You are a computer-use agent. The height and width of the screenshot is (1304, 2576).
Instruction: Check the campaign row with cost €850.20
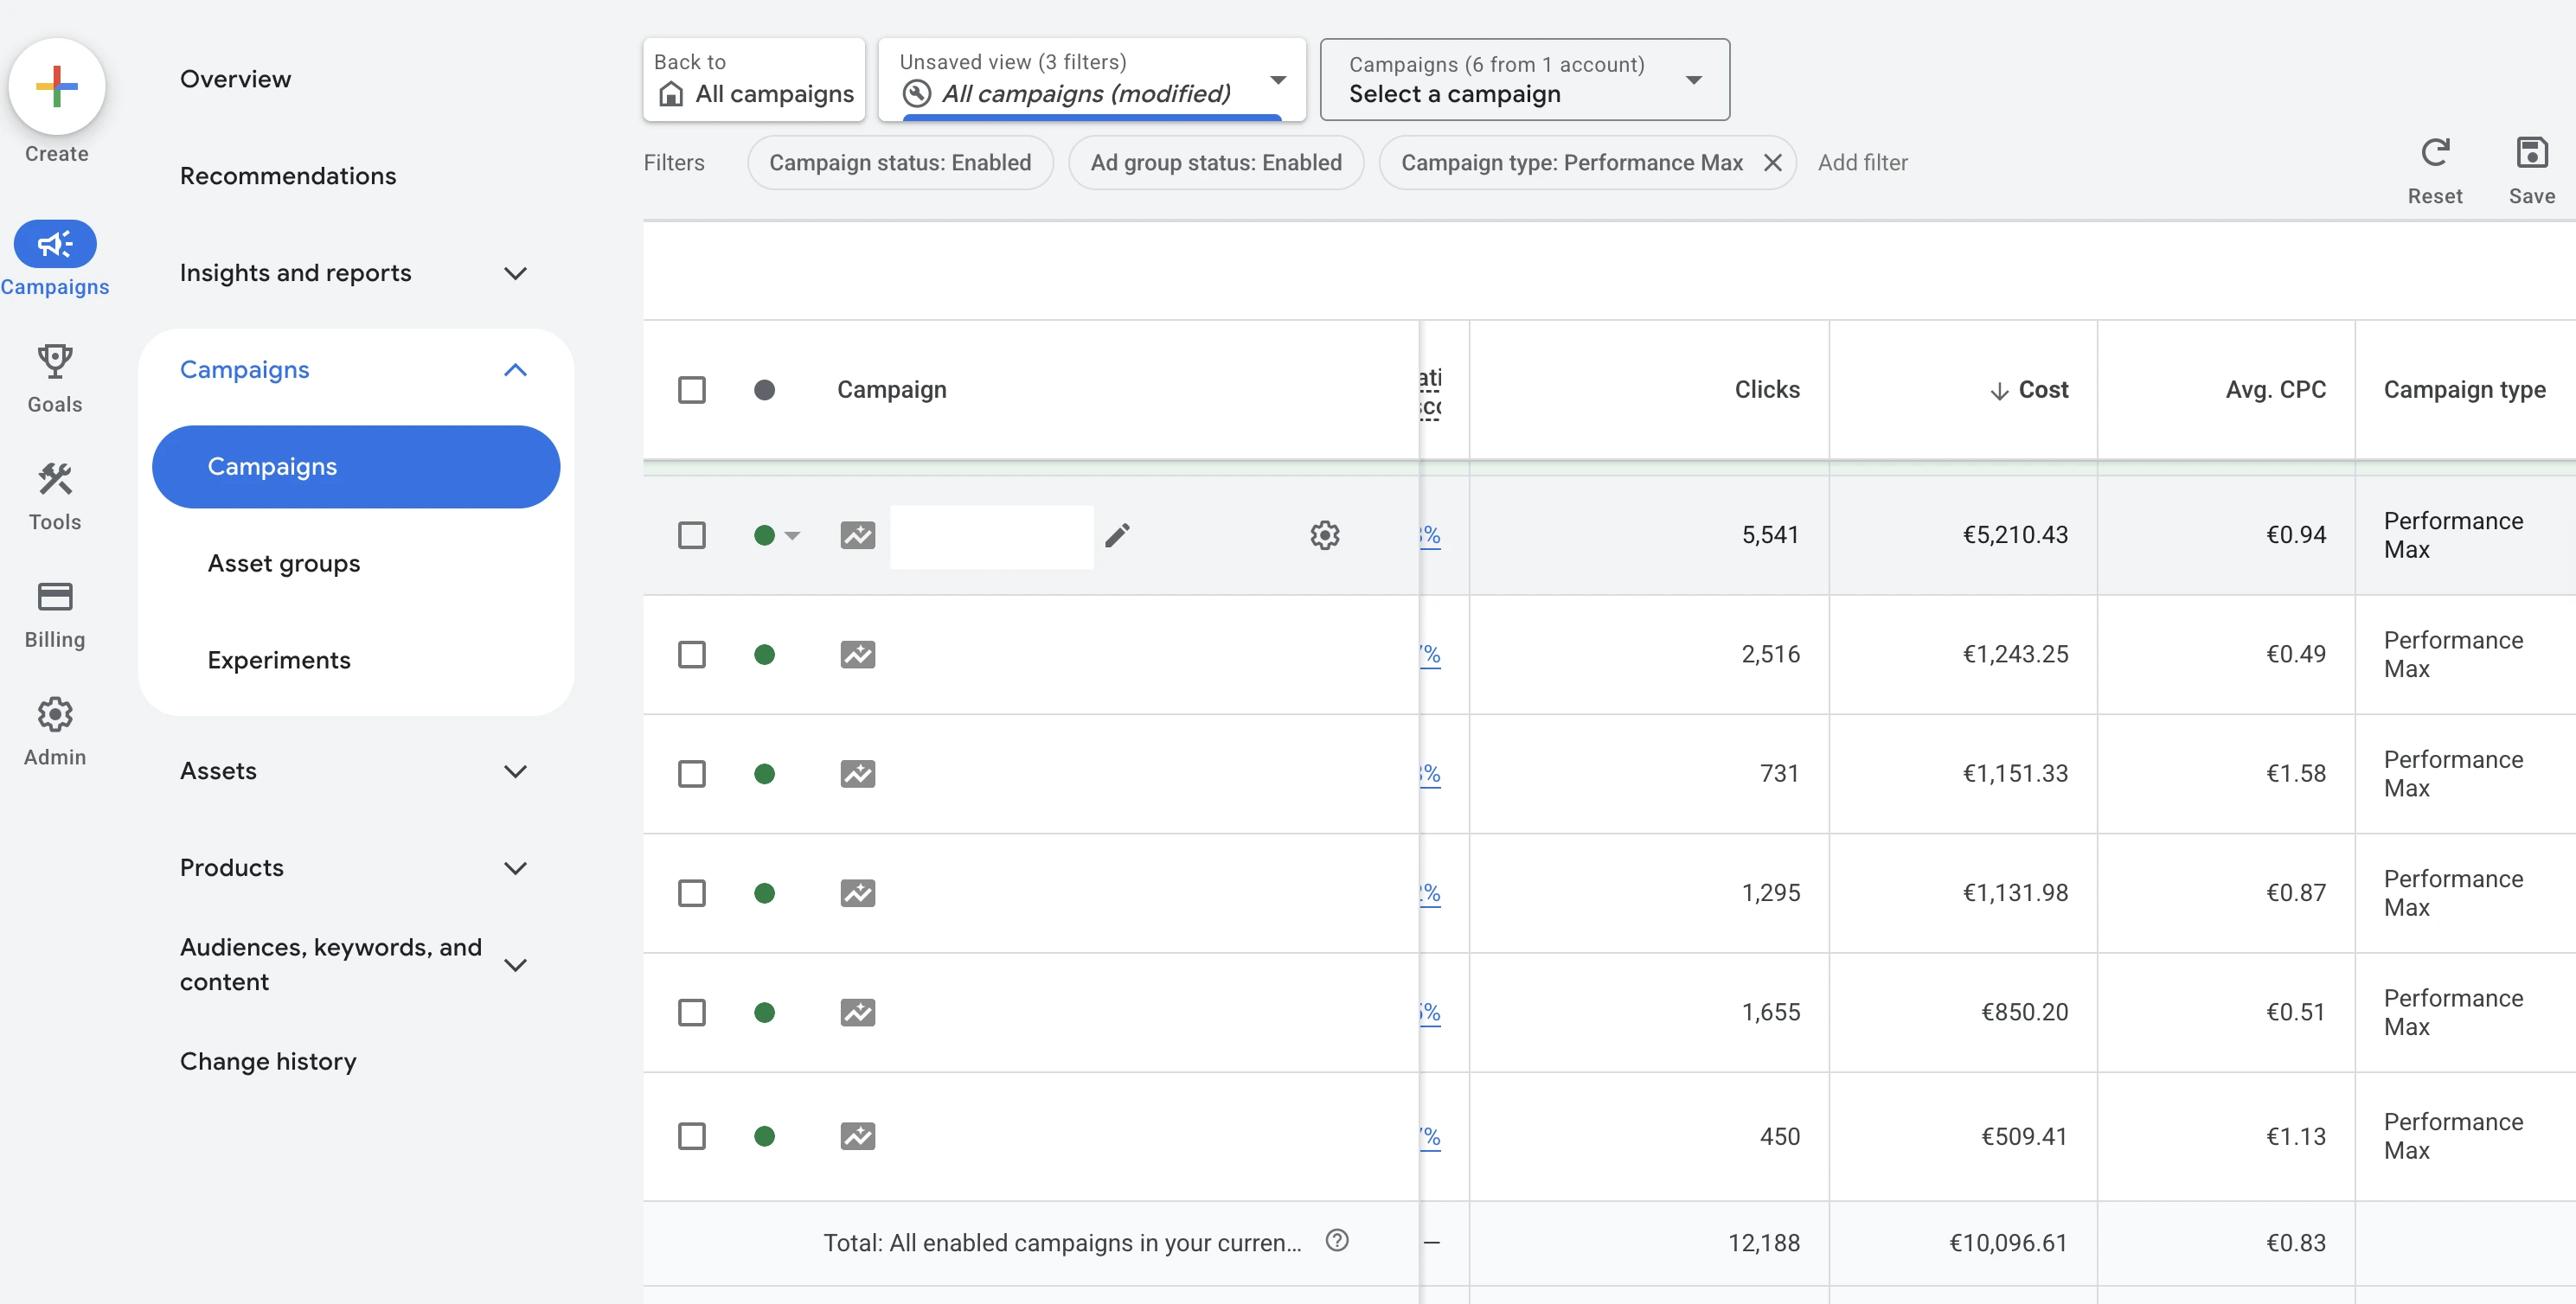(691, 1012)
